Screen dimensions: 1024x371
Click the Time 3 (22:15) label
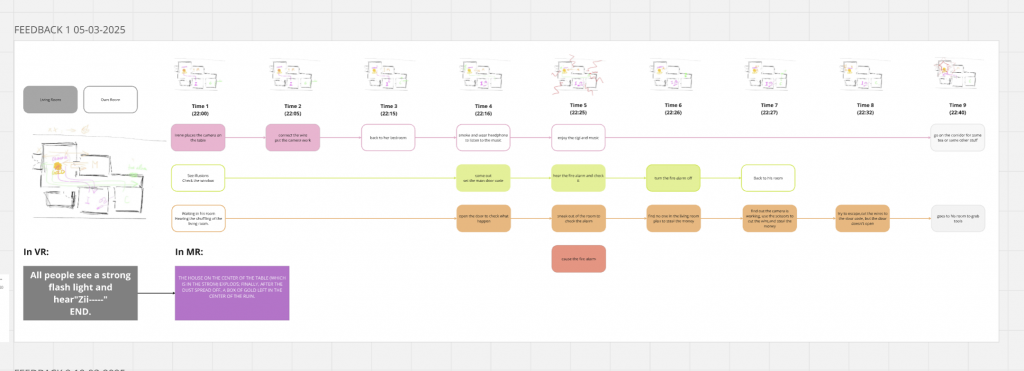tap(388, 109)
